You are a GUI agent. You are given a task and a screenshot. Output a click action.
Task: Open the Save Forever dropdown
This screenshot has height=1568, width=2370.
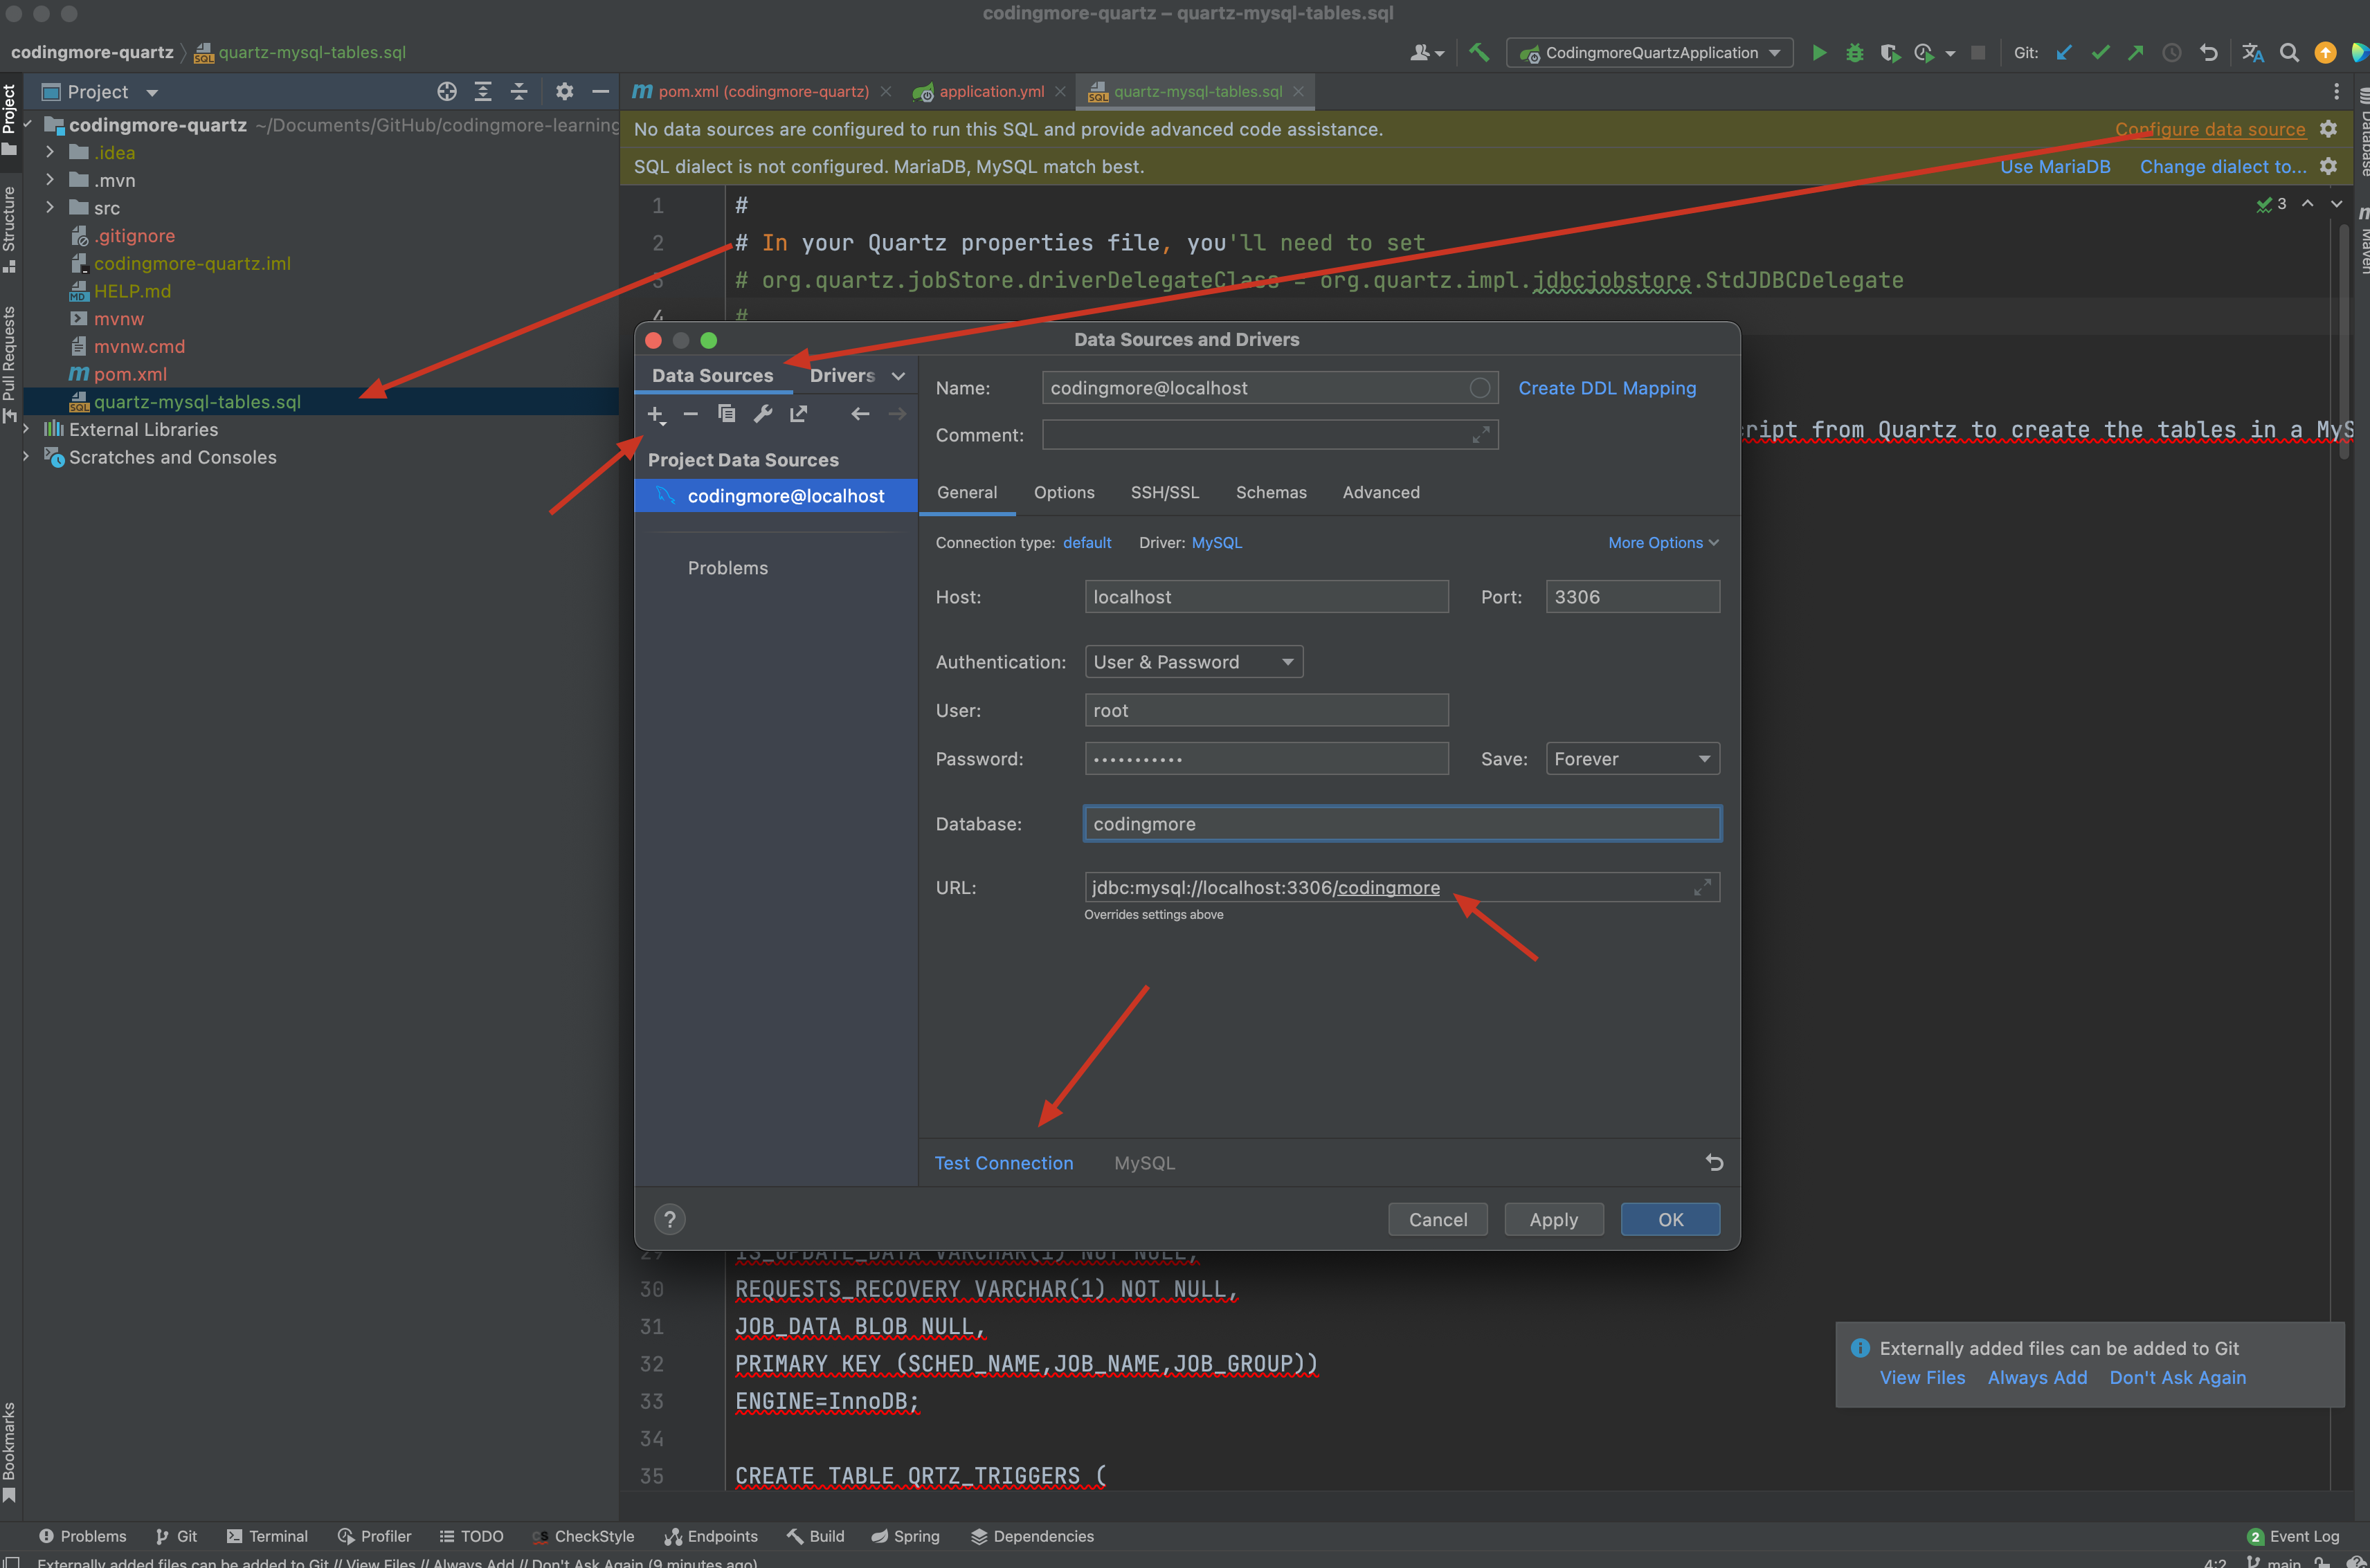pos(1631,759)
